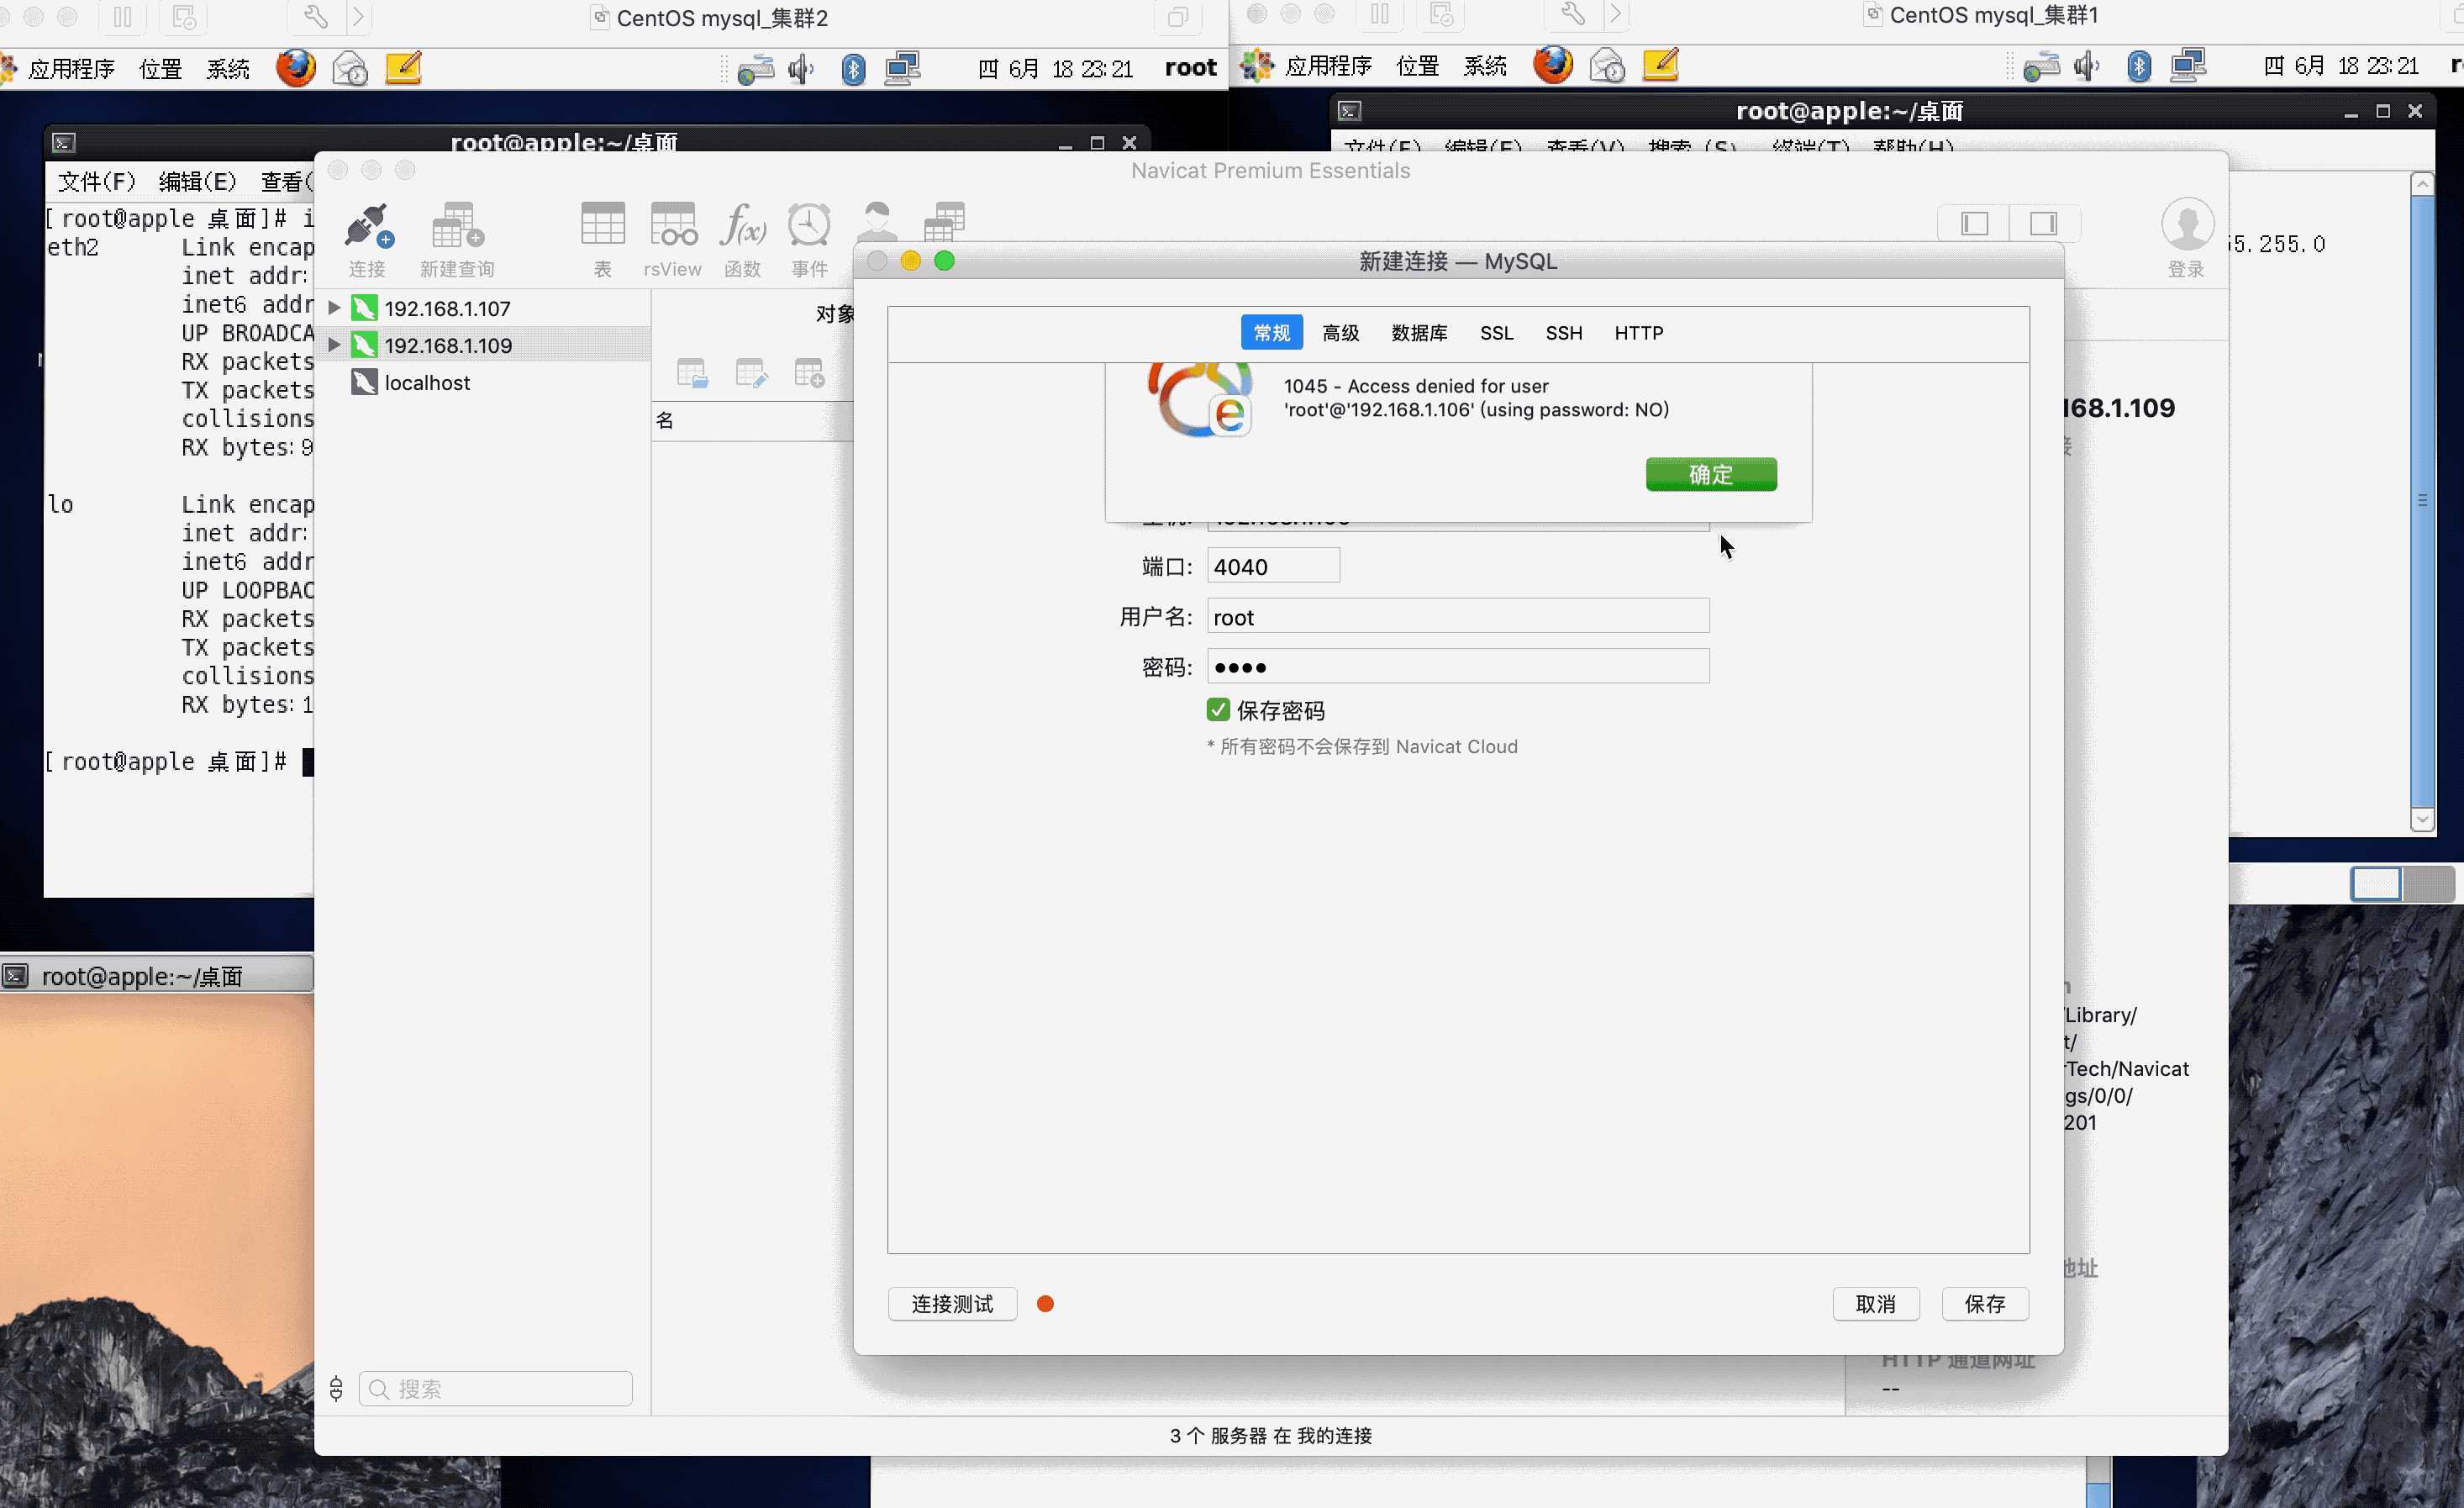2464x1508 pixels.
Task: Toggle the right pane layout button
Action: click(x=2044, y=223)
